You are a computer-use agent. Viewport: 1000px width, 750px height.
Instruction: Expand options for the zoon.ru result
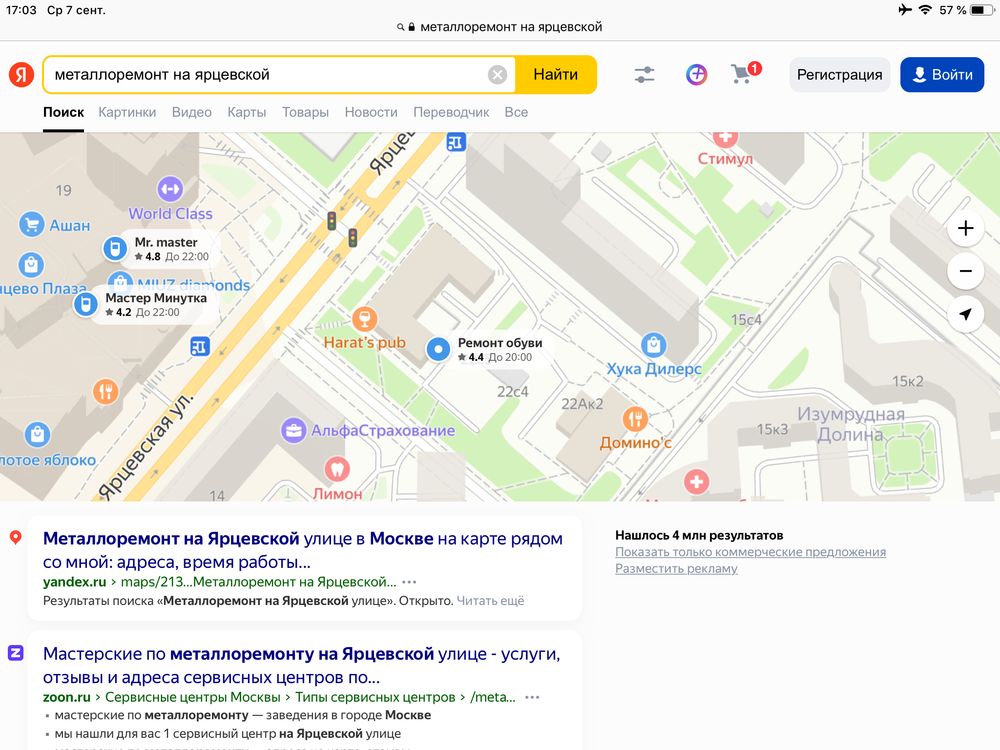click(x=532, y=697)
